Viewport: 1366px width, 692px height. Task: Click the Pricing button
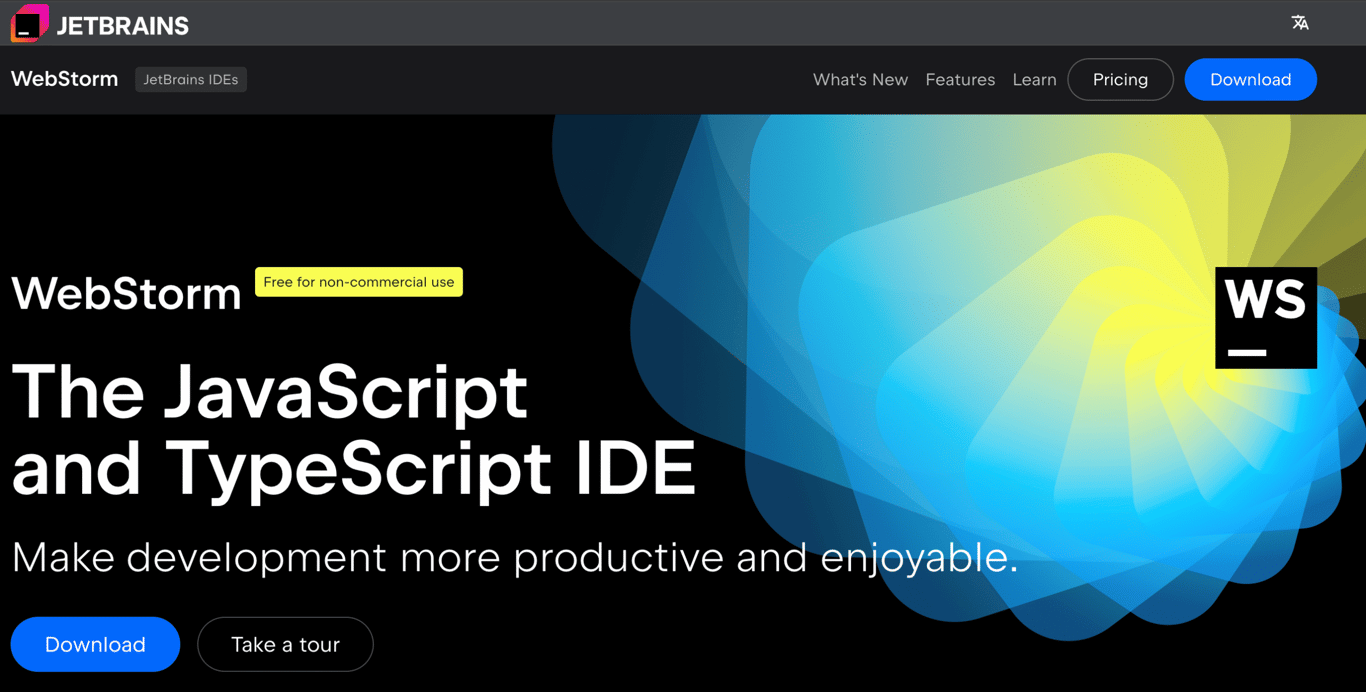pyautogui.click(x=1120, y=79)
